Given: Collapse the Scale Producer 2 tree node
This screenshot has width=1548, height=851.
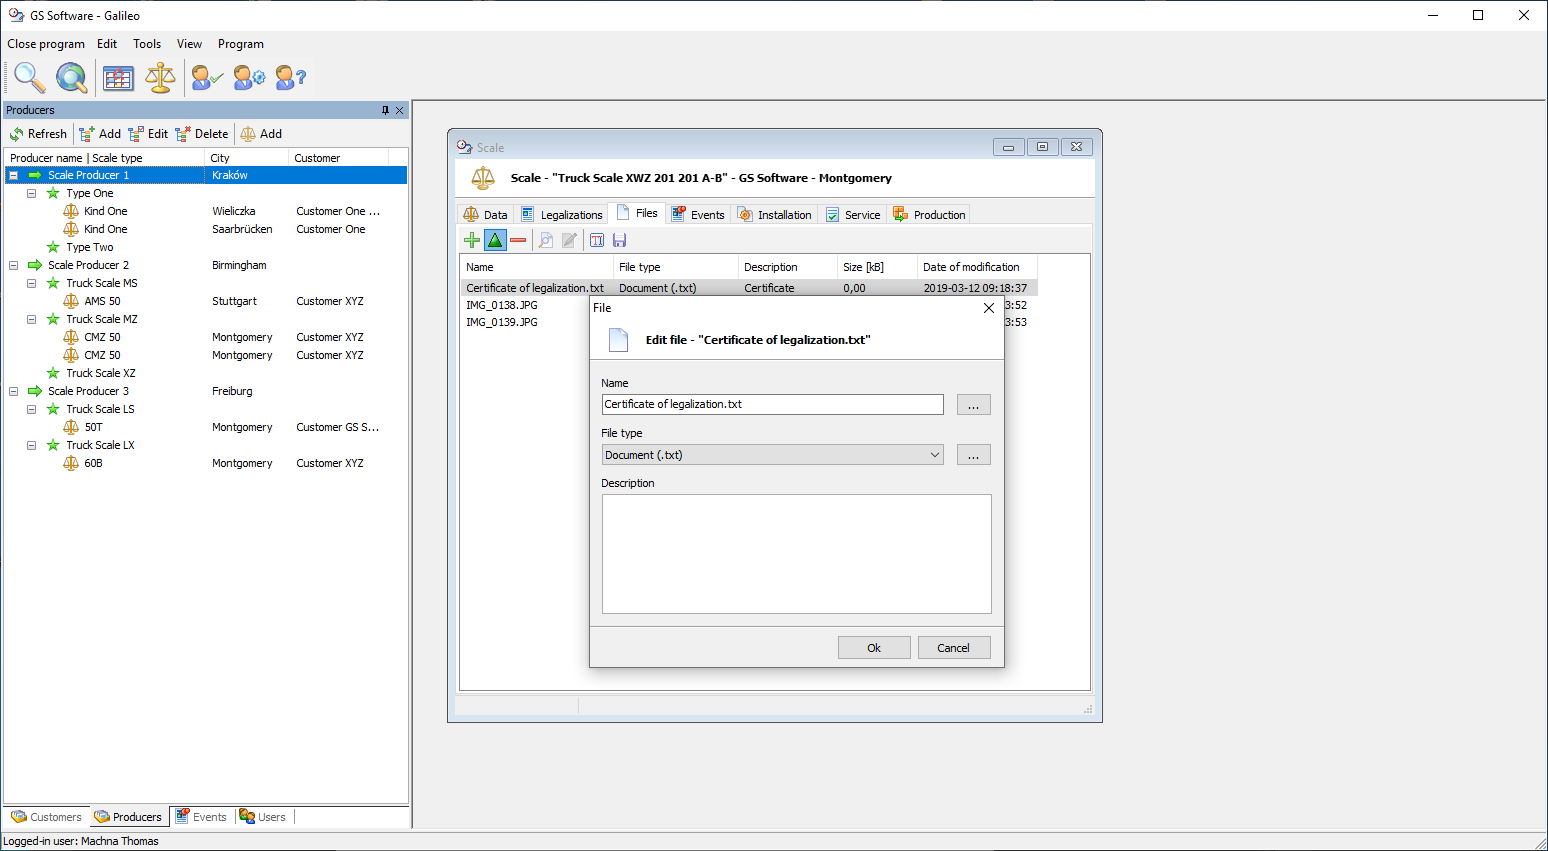Looking at the screenshot, I should tap(14, 265).
